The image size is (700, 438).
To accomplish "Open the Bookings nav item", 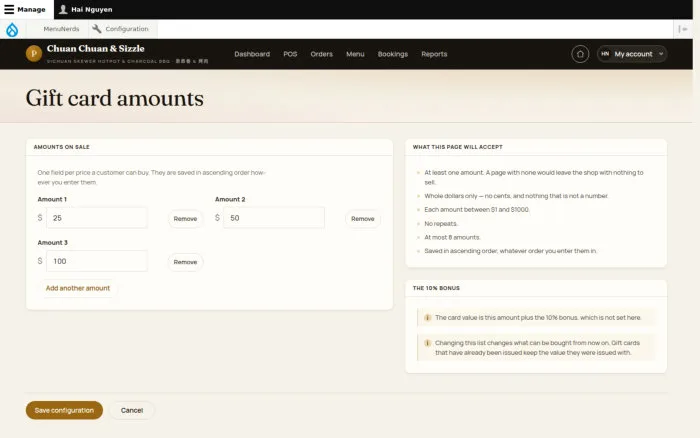I will pos(393,54).
